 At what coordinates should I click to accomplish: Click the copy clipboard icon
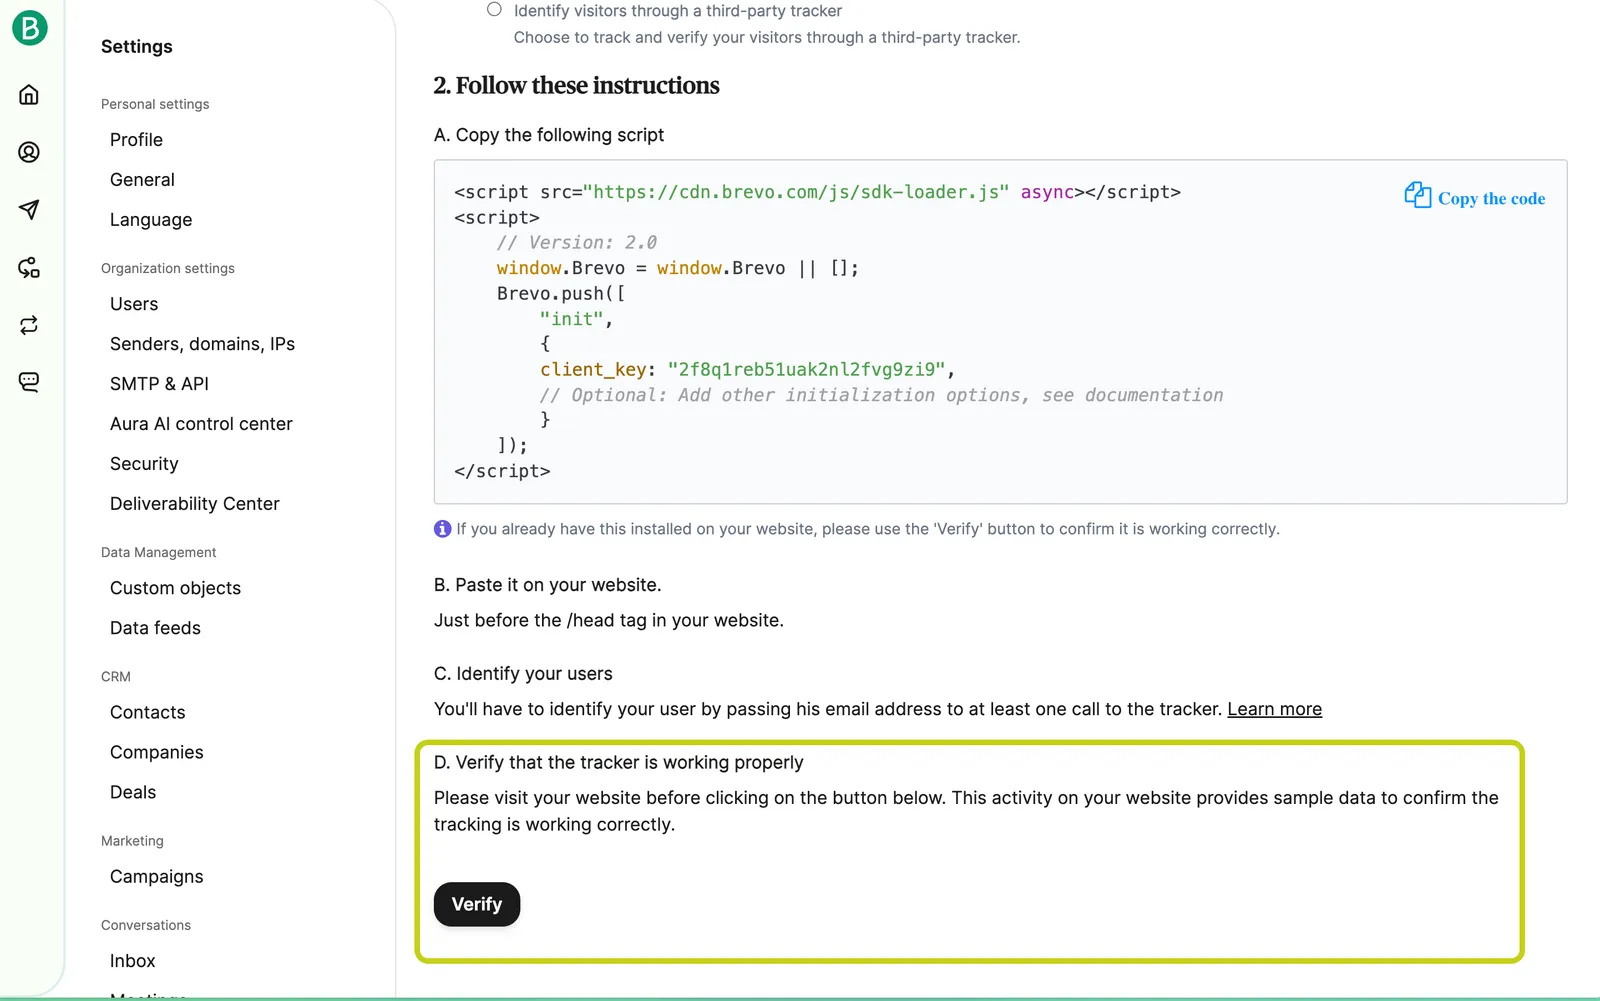[x=1417, y=195]
